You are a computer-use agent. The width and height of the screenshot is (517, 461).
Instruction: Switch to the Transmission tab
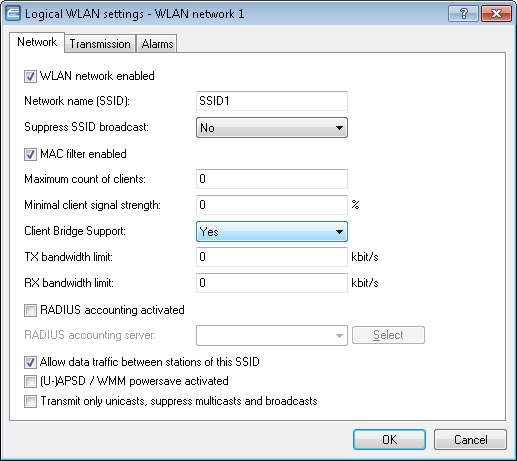point(100,44)
